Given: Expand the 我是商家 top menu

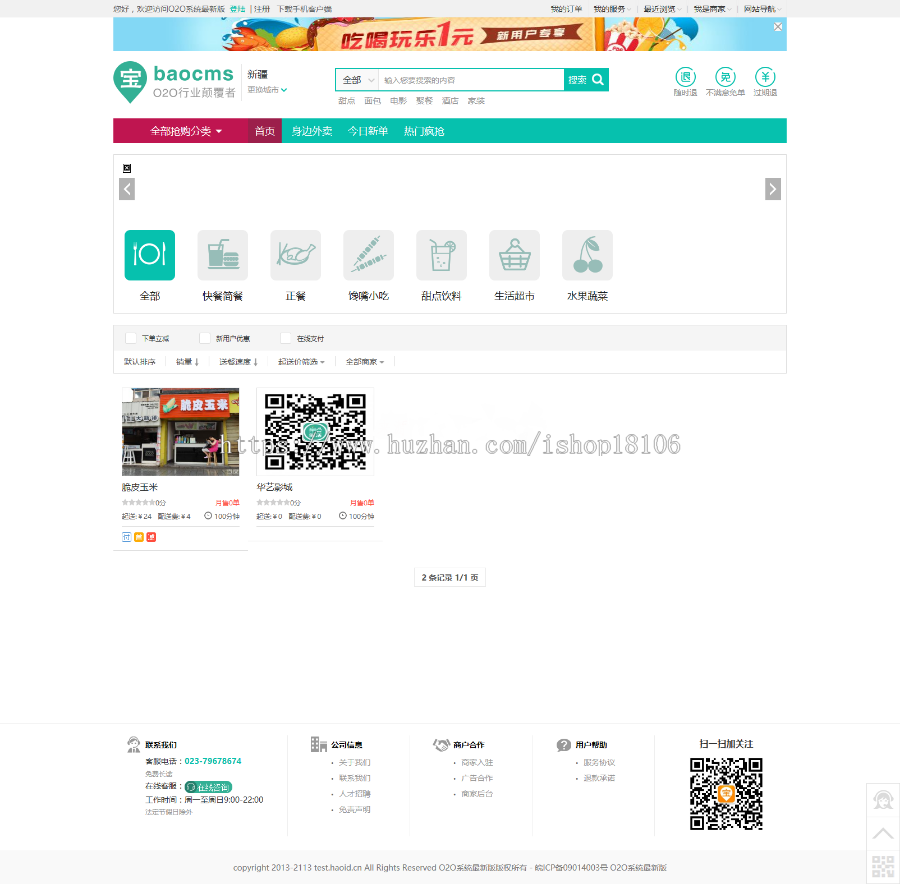Looking at the screenshot, I should pyautogui.click(x=712, y=9).
